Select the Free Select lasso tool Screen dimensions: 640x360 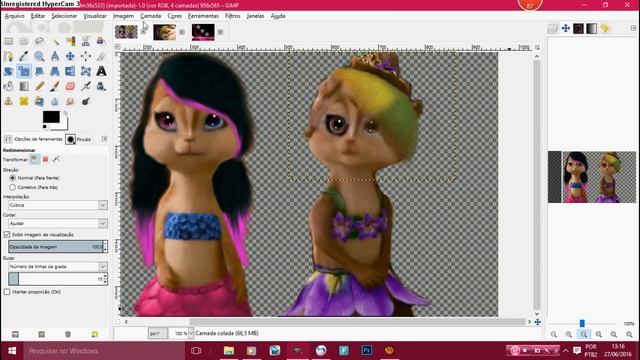click(40, 41)
